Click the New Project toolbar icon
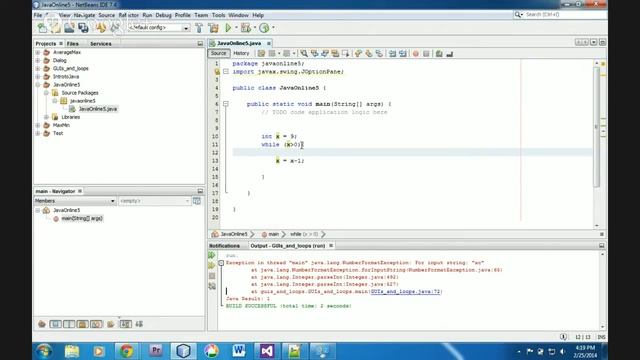Viewport: 640px width, 360px height. point(56,28)
